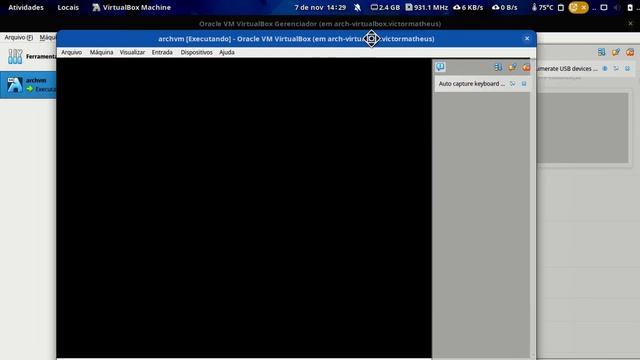Click the volume speaker icon in top bar

pos(617,7)
